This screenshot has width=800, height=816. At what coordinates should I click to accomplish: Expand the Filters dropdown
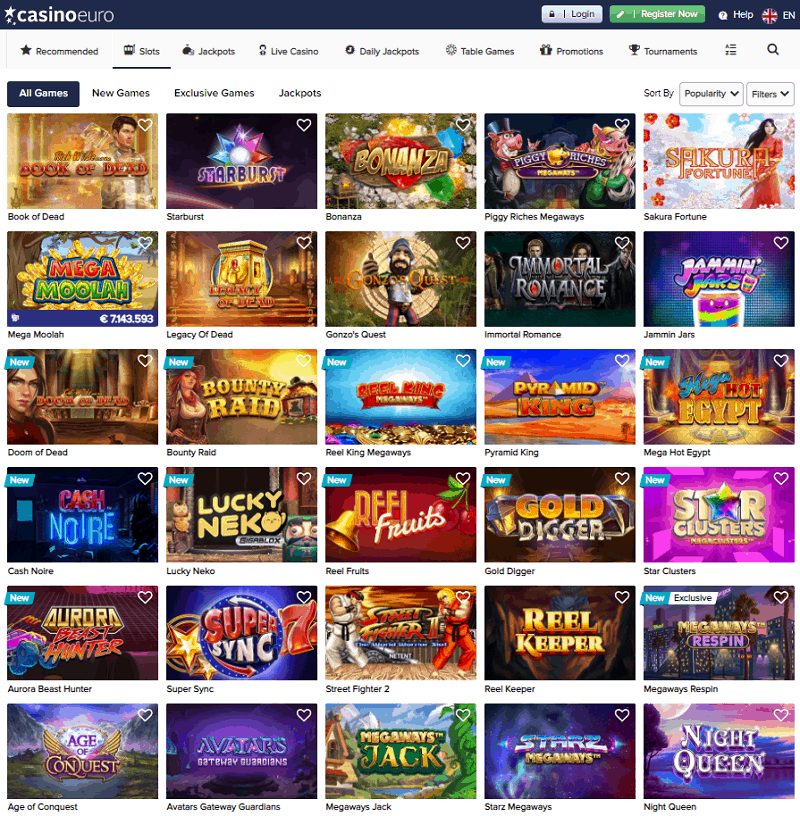click(770, 94)
